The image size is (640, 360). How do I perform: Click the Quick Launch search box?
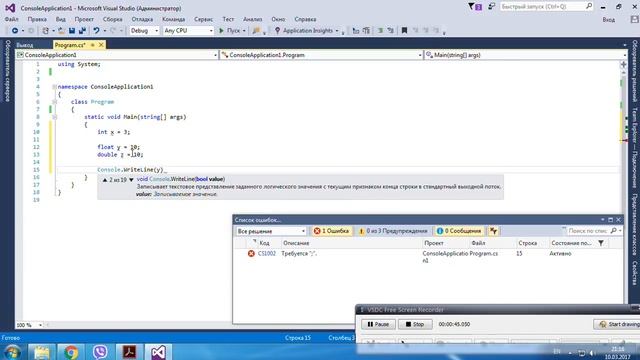pos(546,7)
